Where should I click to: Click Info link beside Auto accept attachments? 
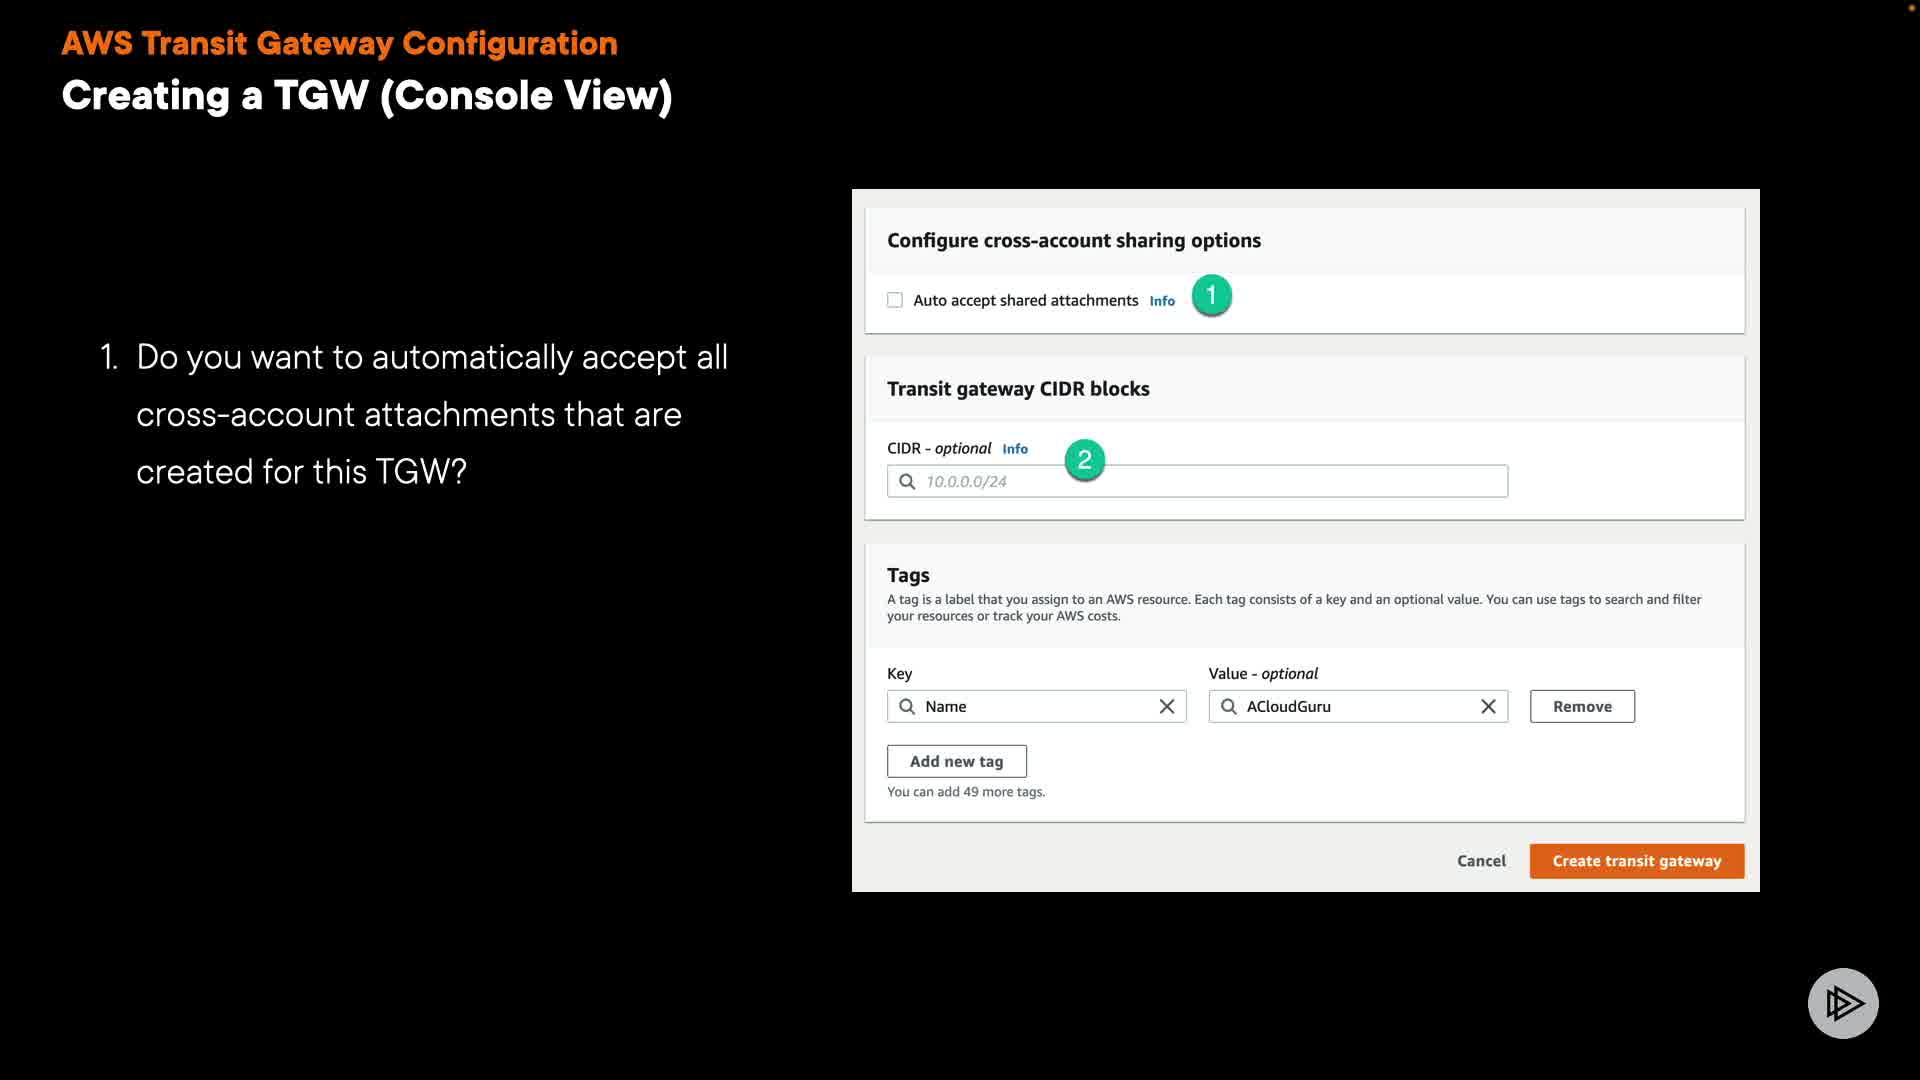(1162, 301)
